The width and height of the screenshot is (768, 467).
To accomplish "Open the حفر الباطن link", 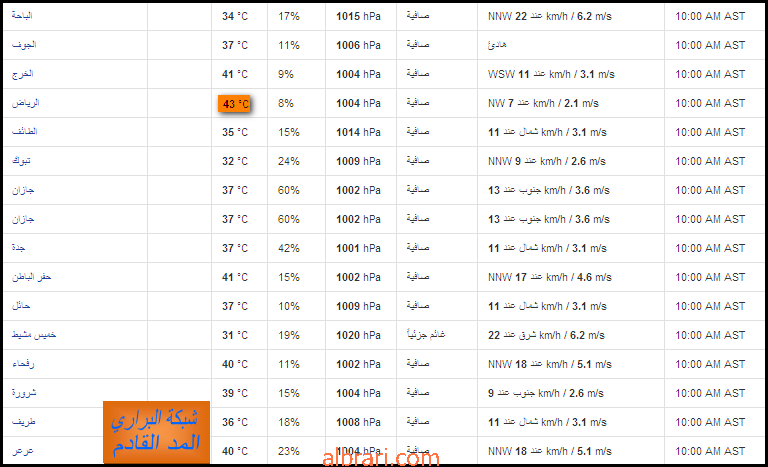I will [32, 277].
